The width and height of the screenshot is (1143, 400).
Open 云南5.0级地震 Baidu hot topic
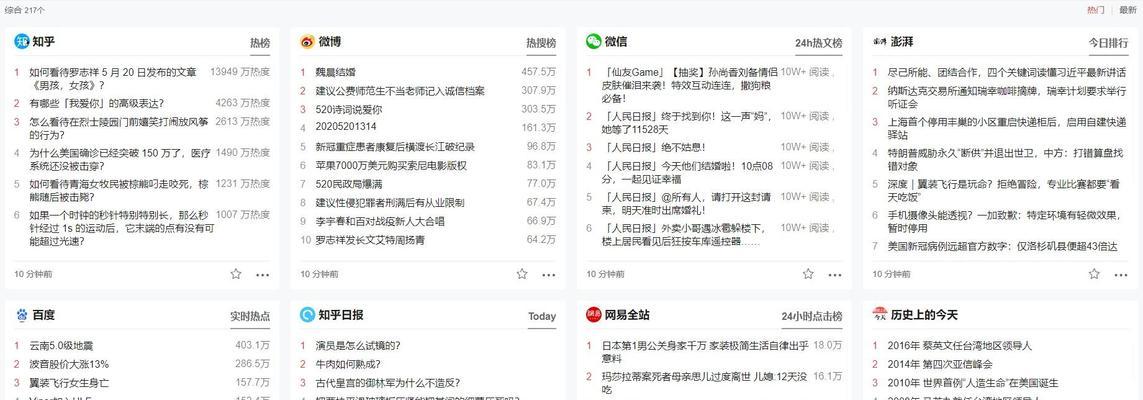pos(61,345)
